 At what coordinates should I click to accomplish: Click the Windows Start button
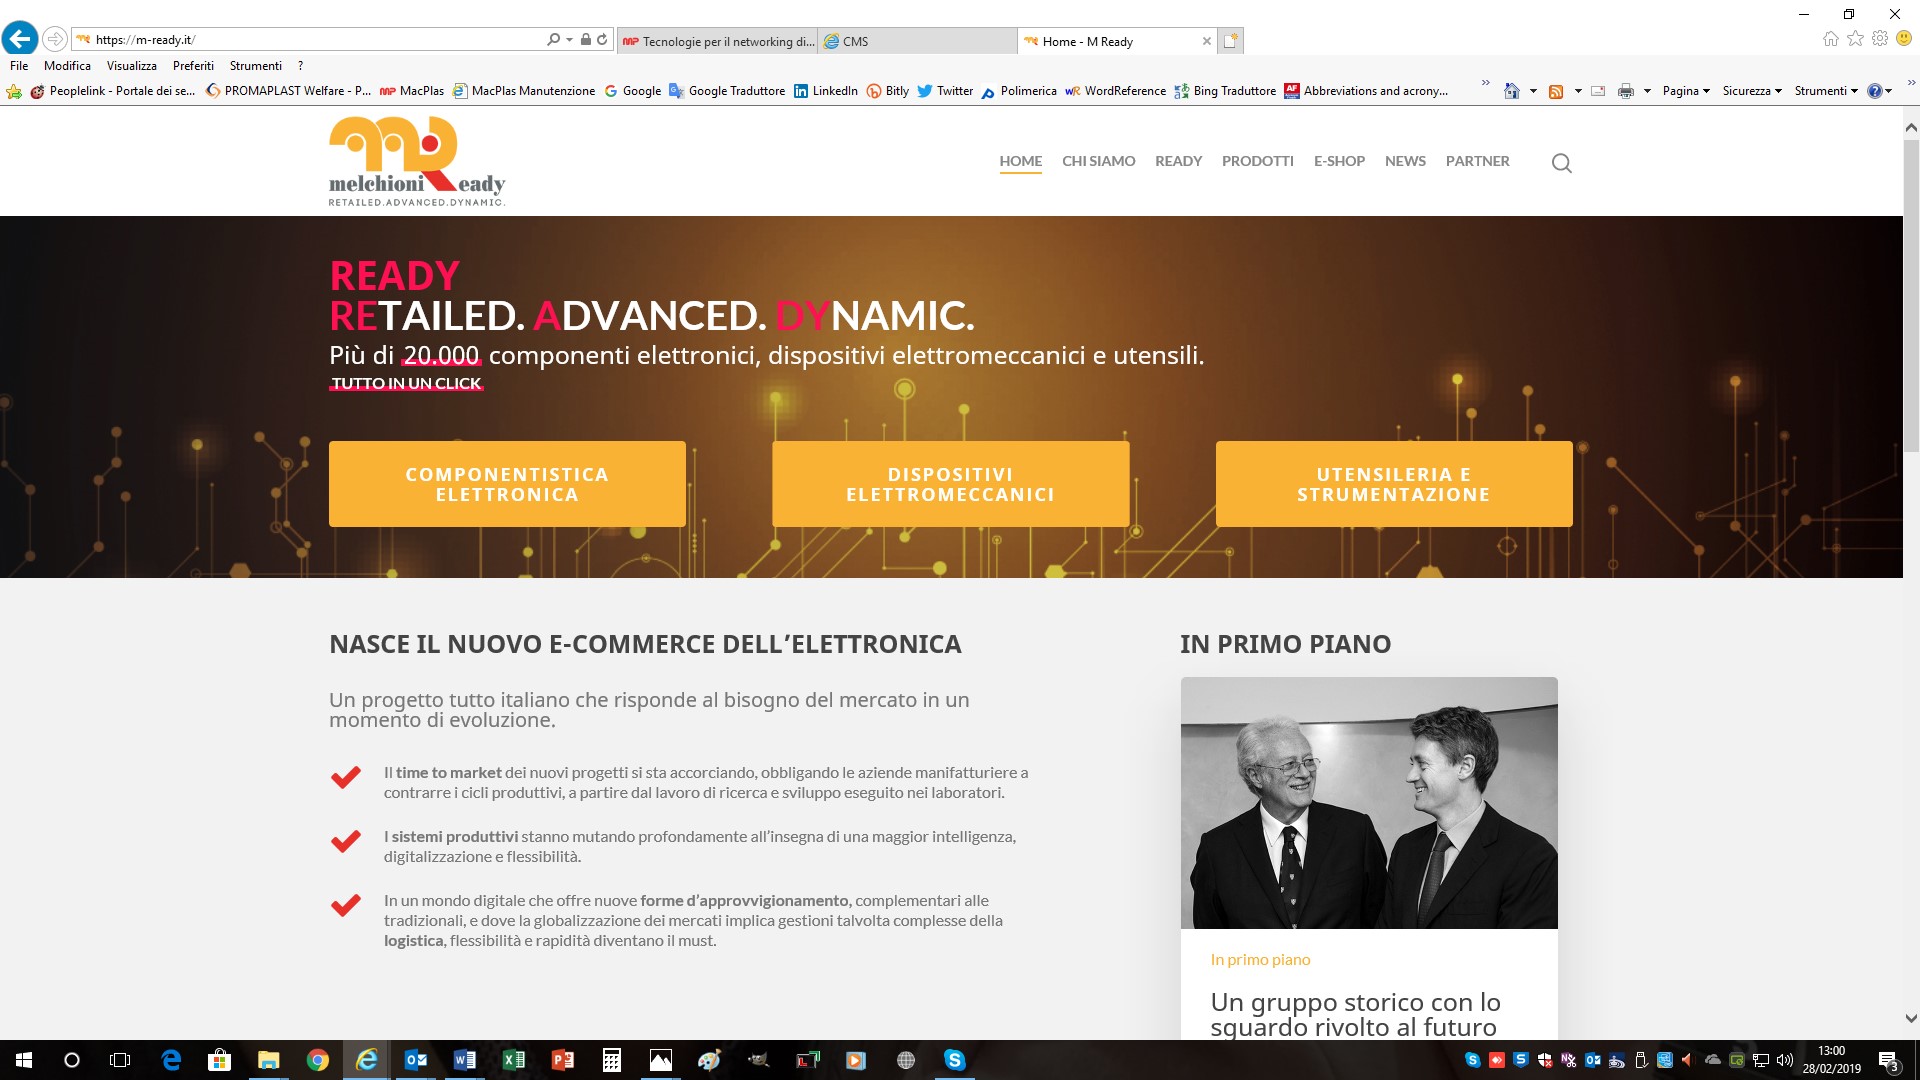coord(24,1060)
